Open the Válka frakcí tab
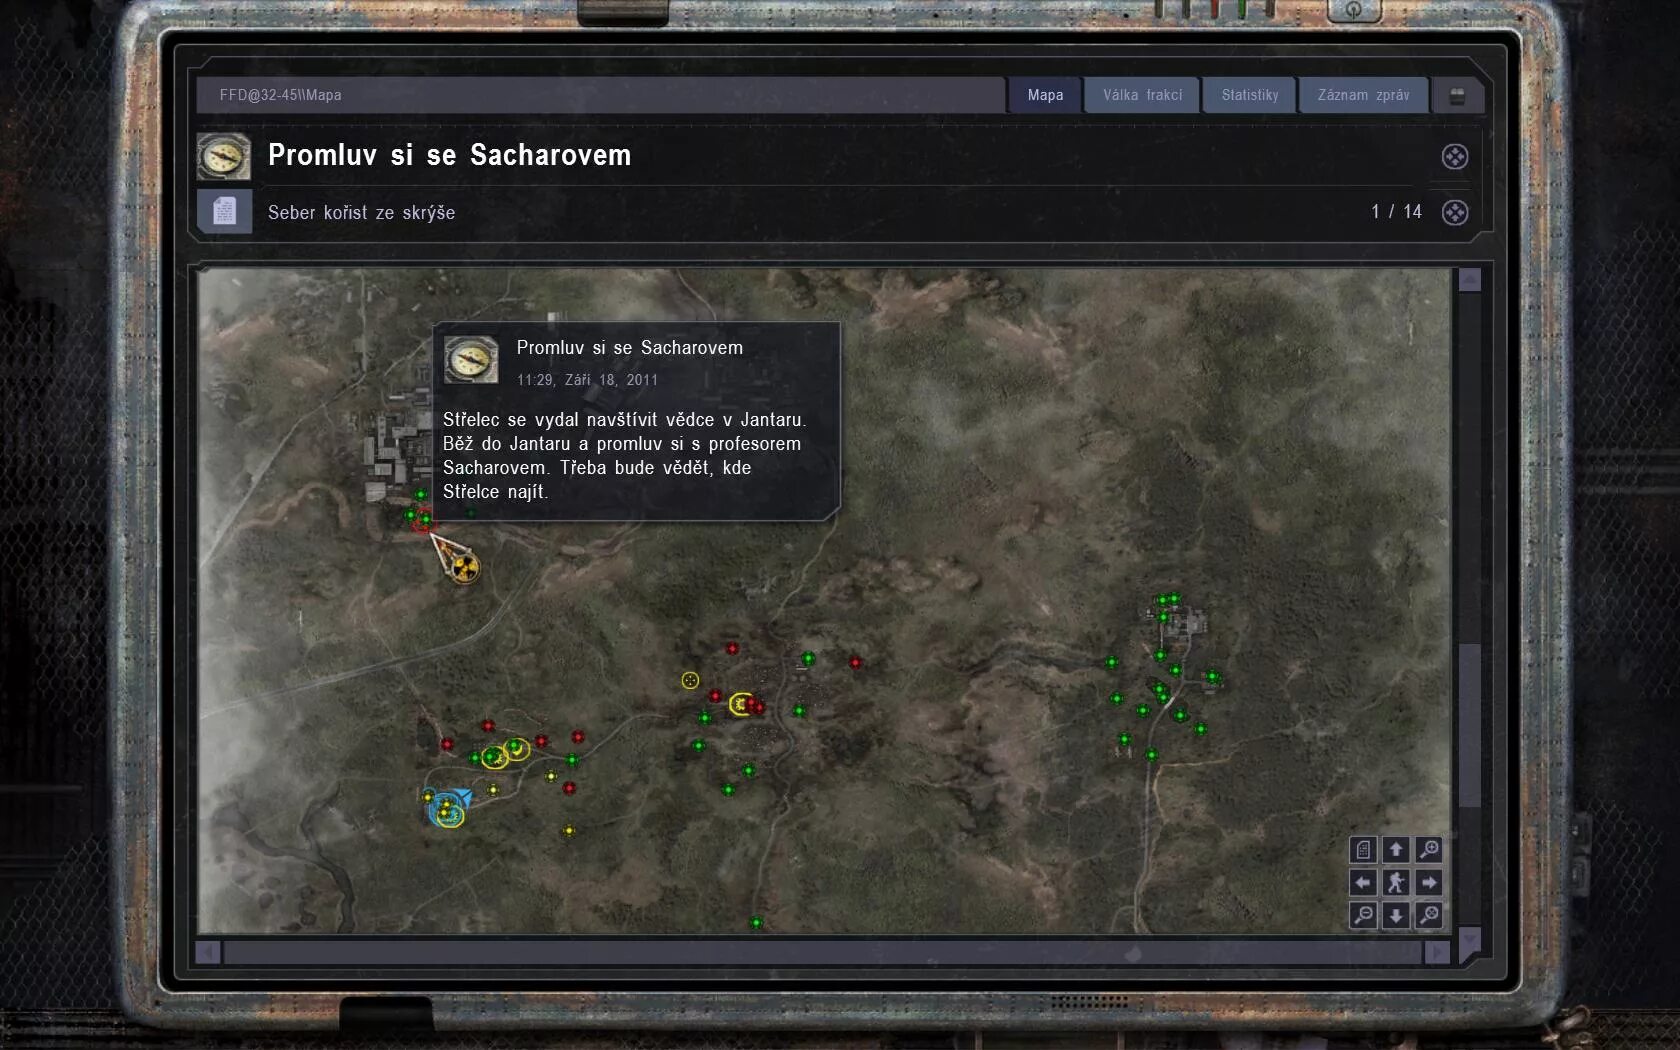This screenshot has width=1680, height=1050. (x=1142, y=95)
